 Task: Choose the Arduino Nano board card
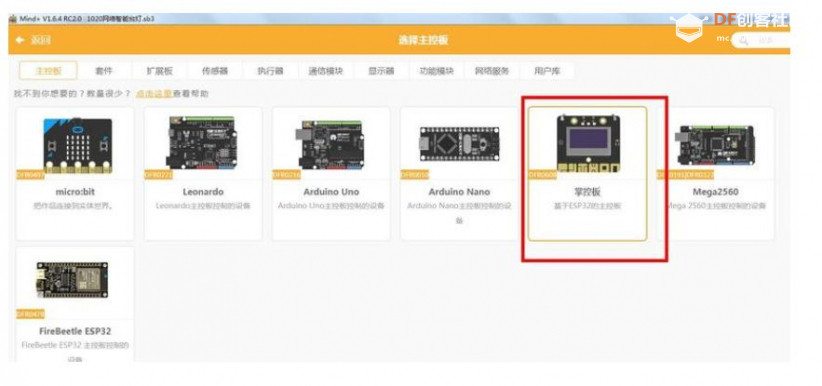pos(459,174)
